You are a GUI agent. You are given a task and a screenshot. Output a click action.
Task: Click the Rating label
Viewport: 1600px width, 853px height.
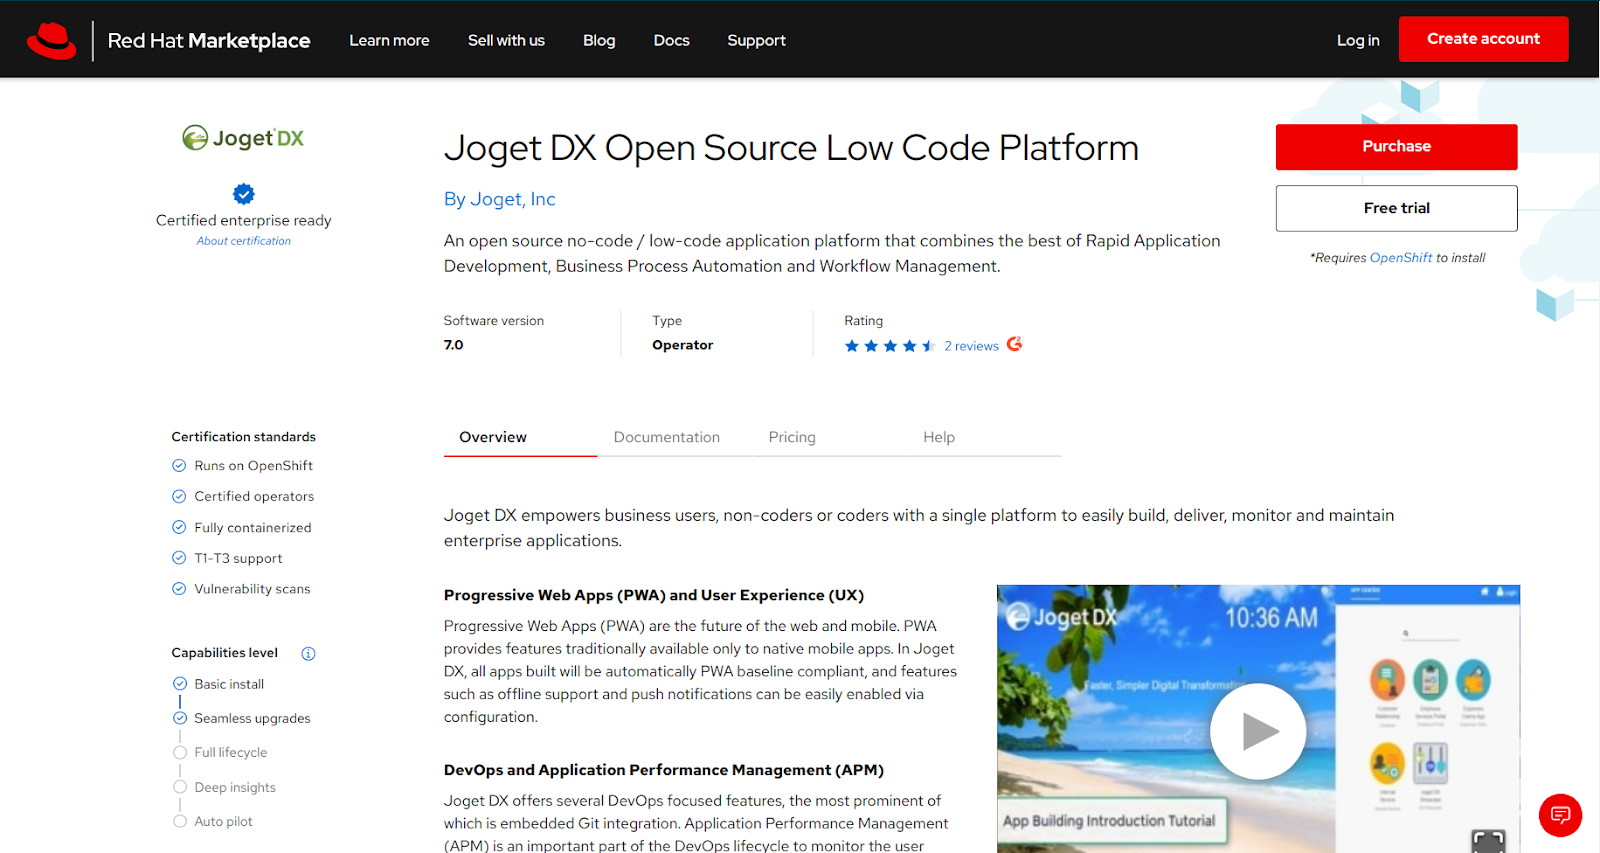click(x=864, y=321)
